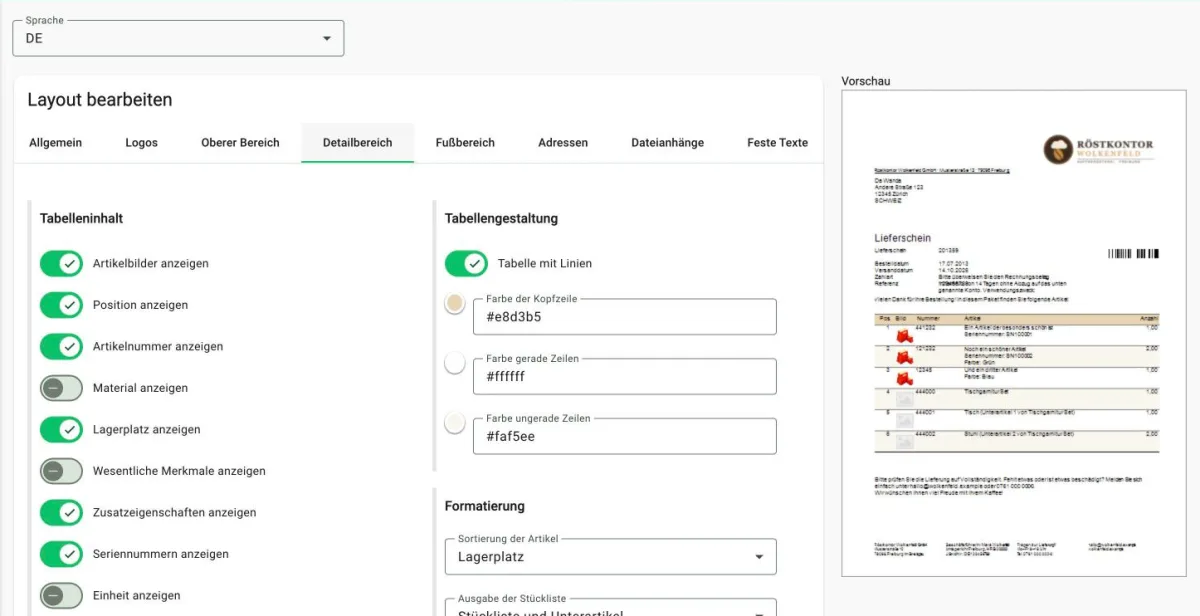The width and height of the screenshot is (1200, 616).
Task: Switch to the Adressen tab
Action: pyautogui.click(x=563, y=143)
